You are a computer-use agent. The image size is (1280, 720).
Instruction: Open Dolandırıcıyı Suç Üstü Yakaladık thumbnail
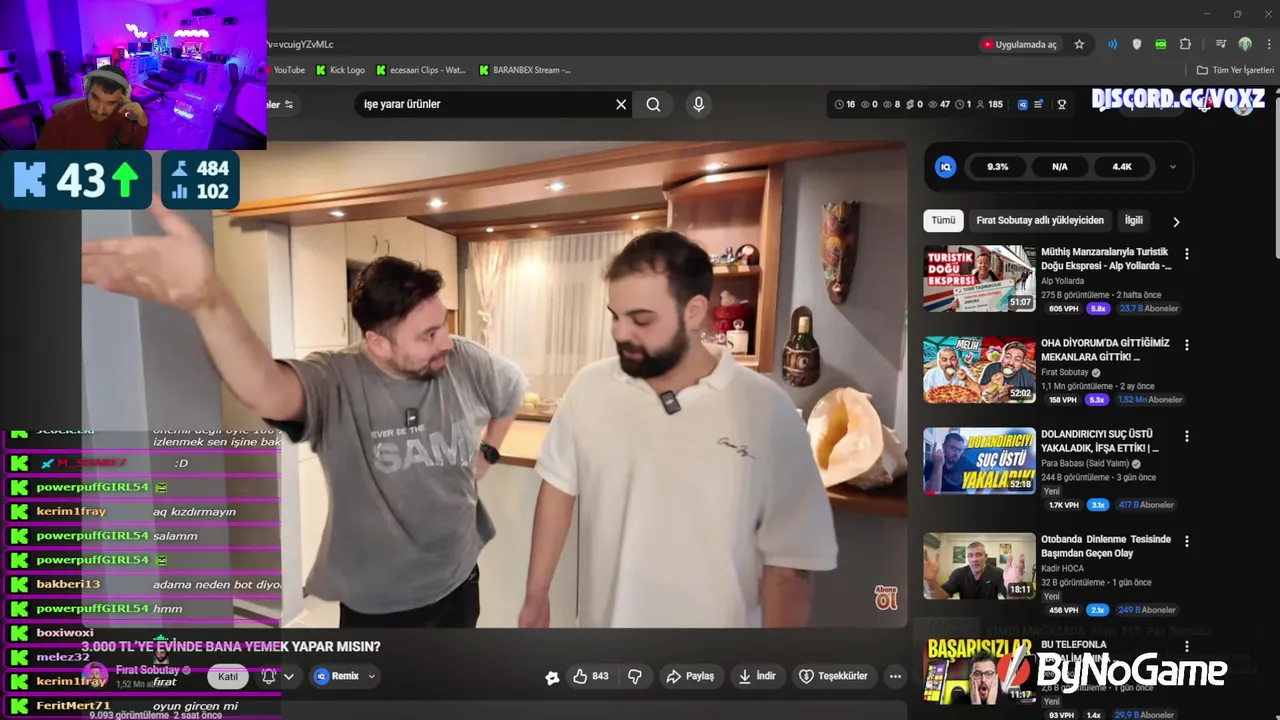pyautogui.click(x=979, y=461)
